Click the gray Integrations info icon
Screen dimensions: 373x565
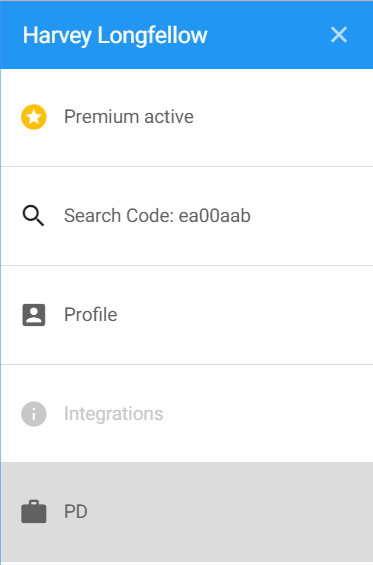pos(34,414)
